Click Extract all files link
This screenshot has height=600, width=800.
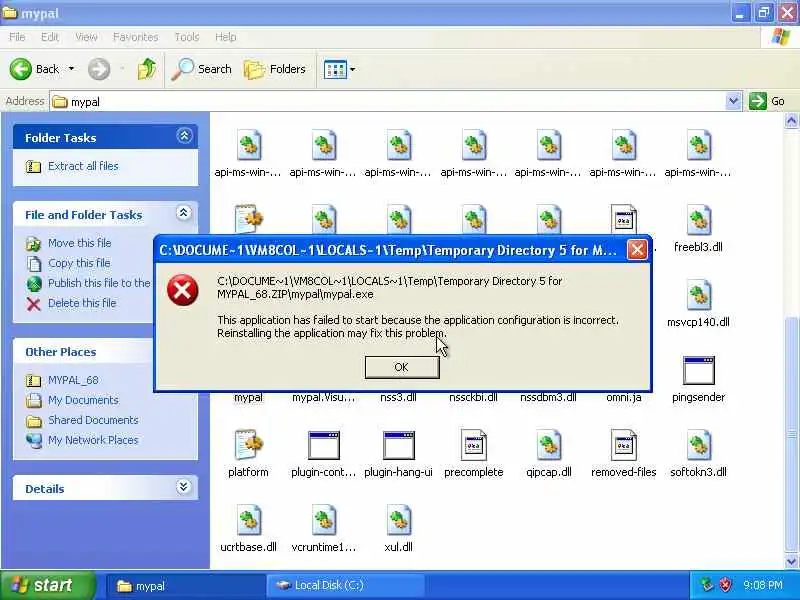pos(83,166)
